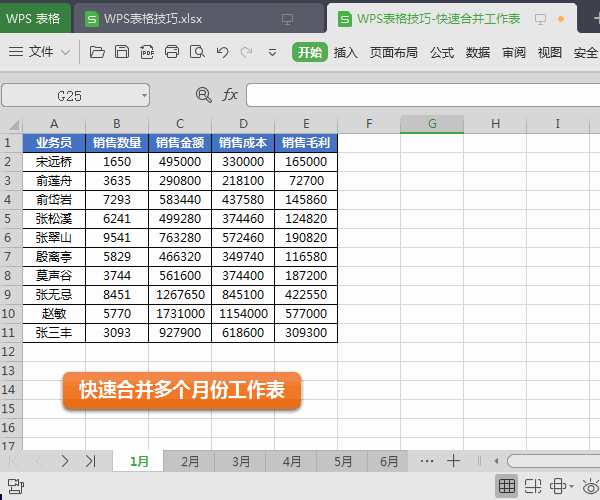Expand the quick access toolbar customize arrow
Screen dimensions: 600x500
tap(272, 52)
